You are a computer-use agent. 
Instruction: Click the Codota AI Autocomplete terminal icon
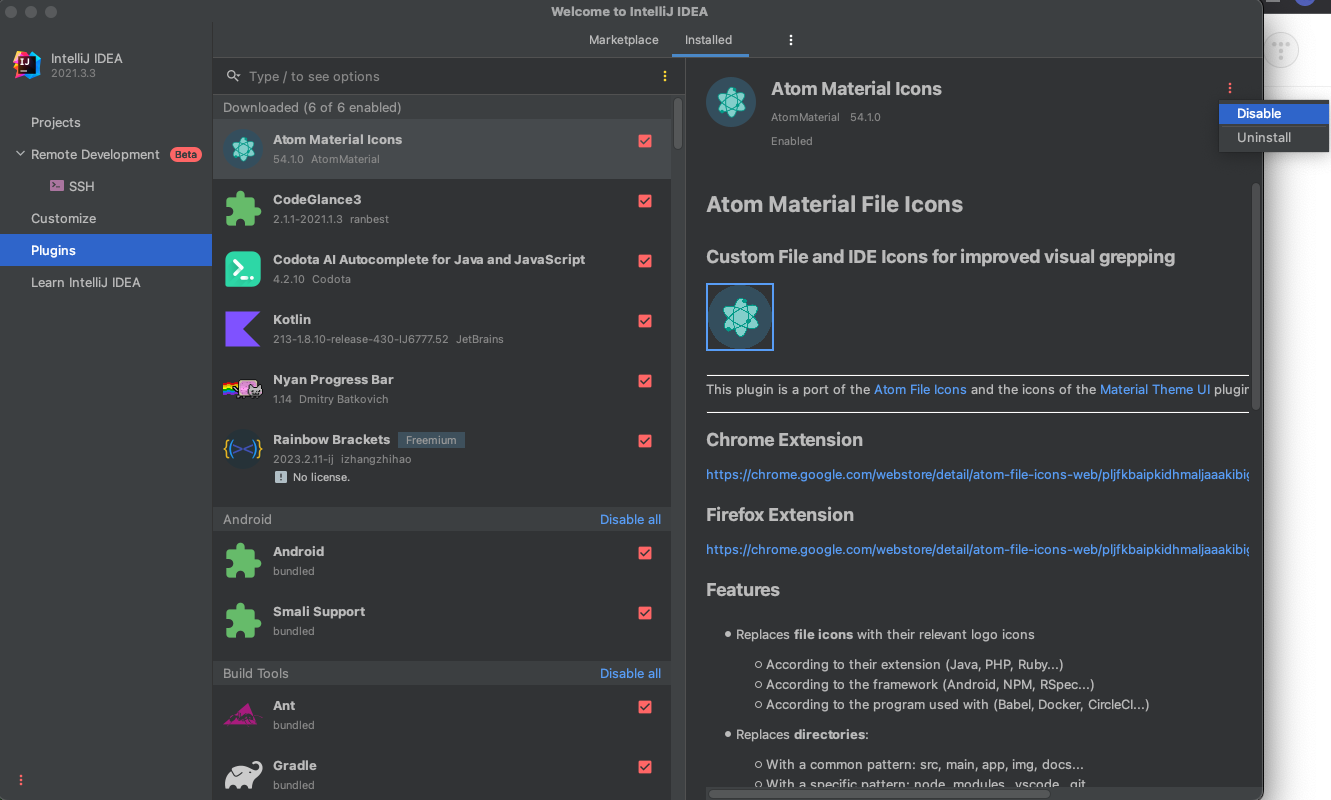242,270
